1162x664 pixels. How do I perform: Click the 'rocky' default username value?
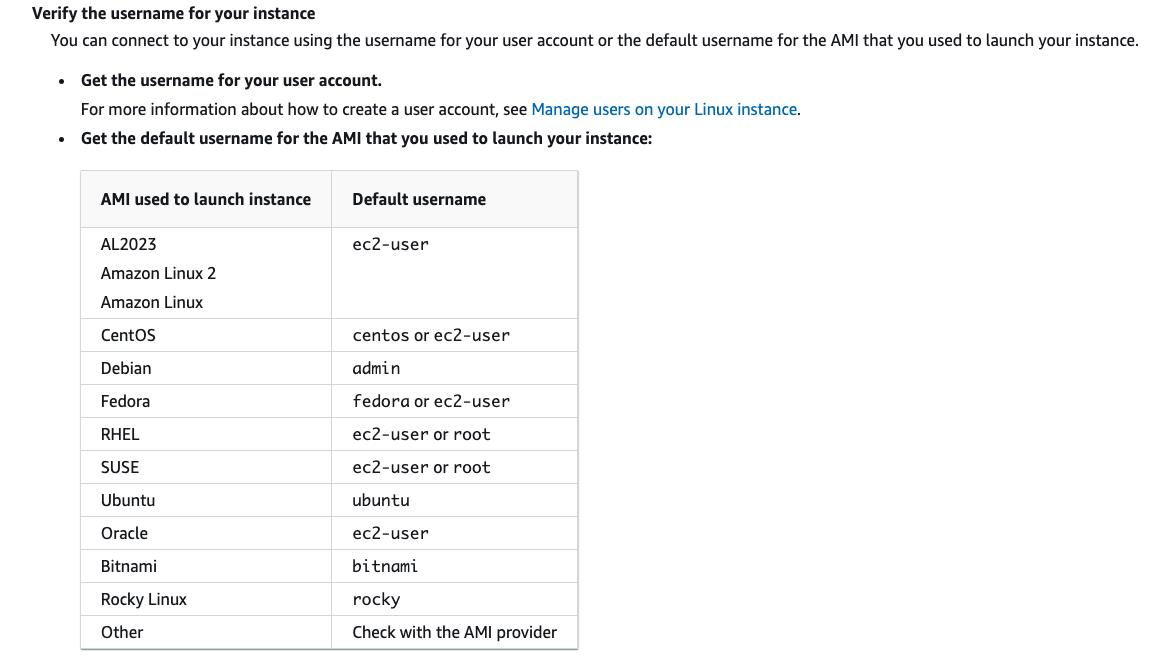pos(376,599)
